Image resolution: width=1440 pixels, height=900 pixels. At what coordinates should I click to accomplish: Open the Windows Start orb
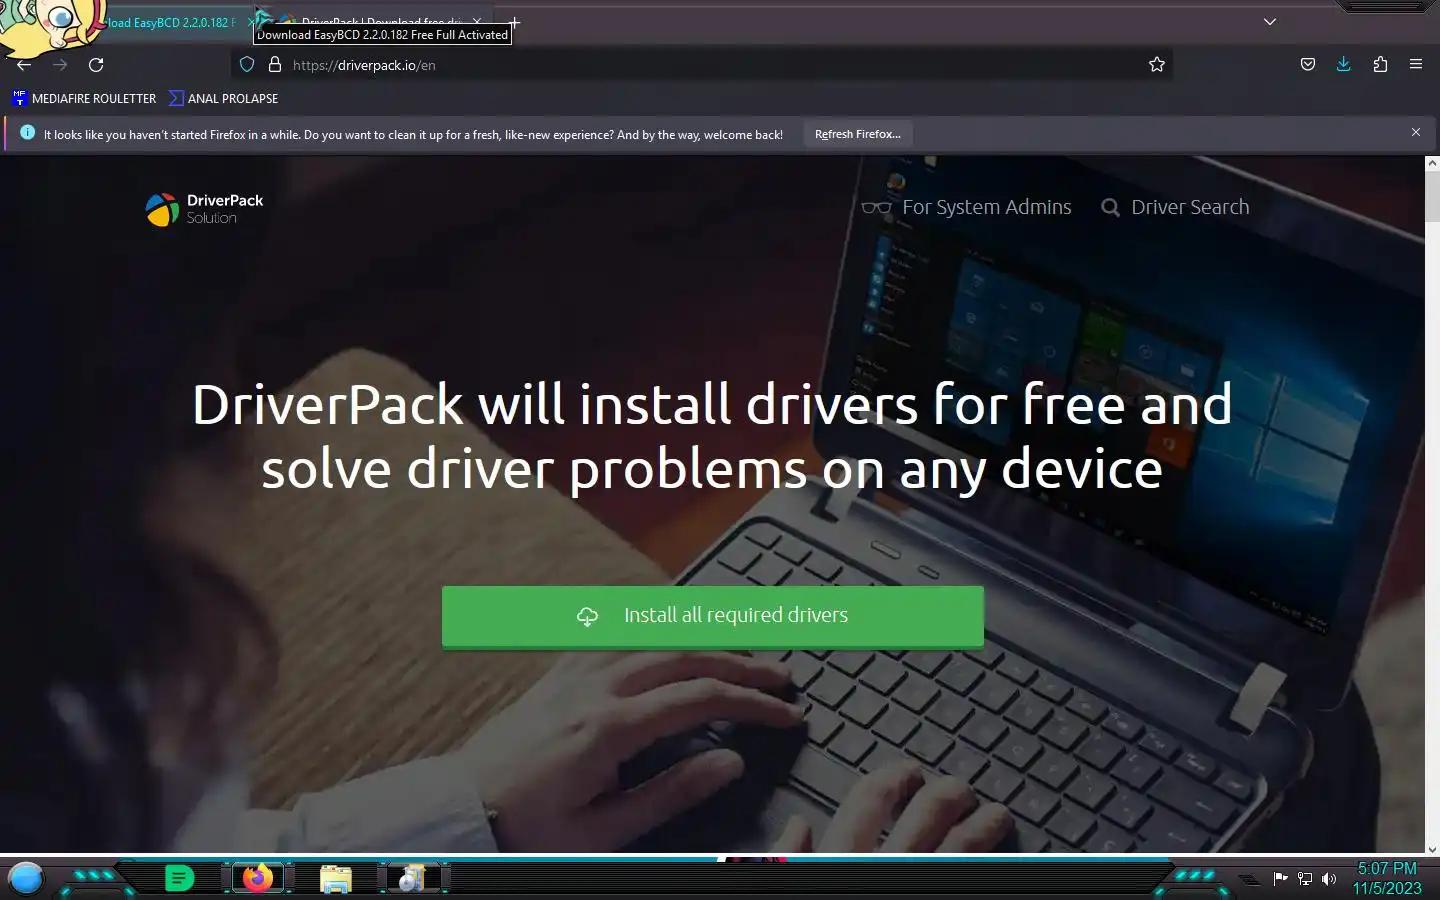coord(26,878)
